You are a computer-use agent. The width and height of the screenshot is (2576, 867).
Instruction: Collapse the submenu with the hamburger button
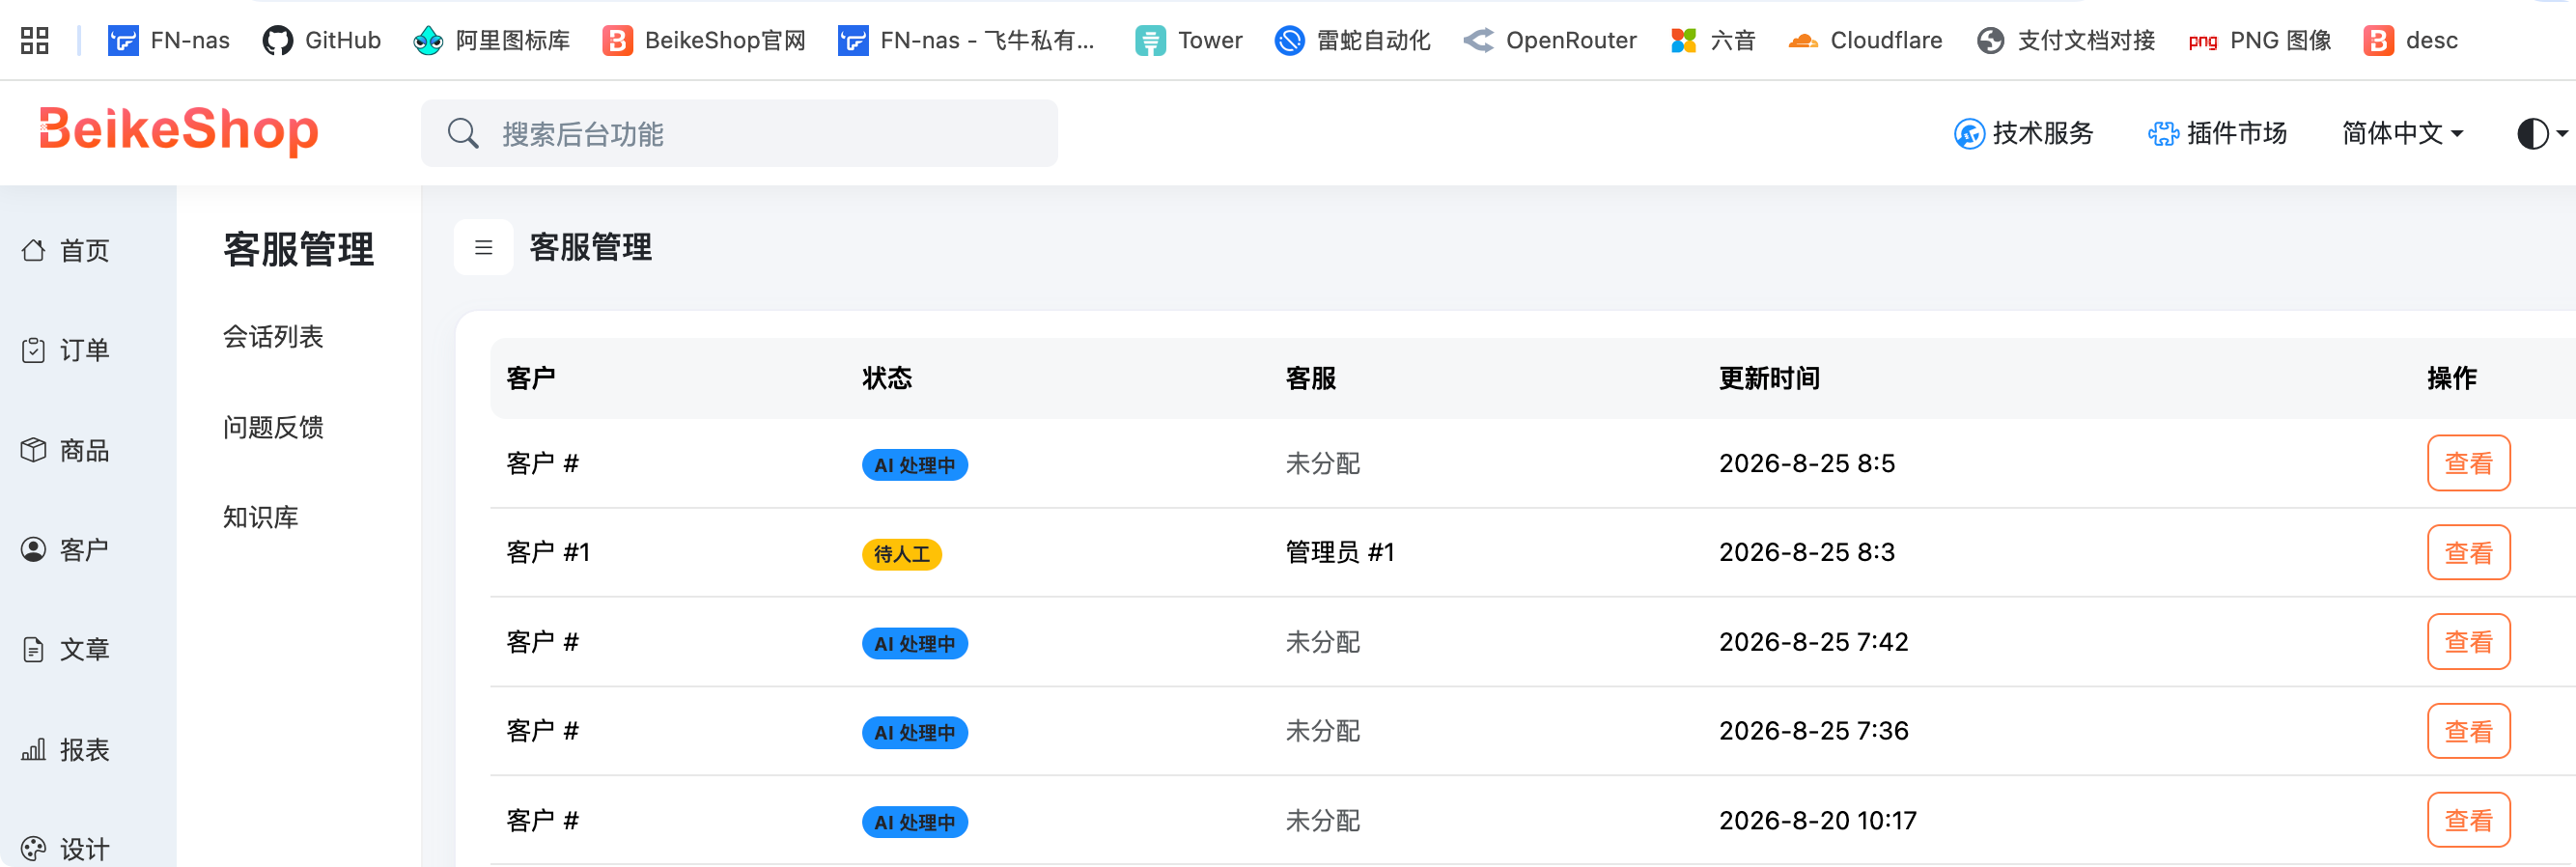click(x=484, y=247)
